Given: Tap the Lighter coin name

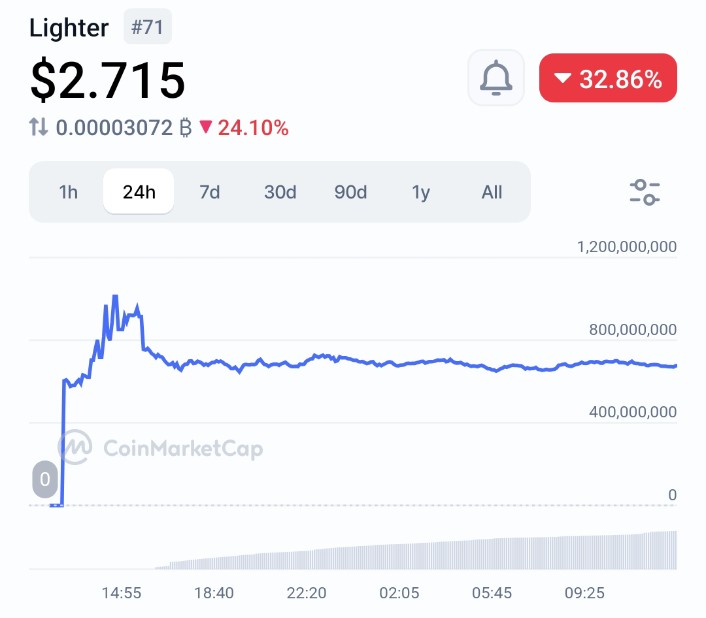Looking at the screenshot, I should coord(69,28).
